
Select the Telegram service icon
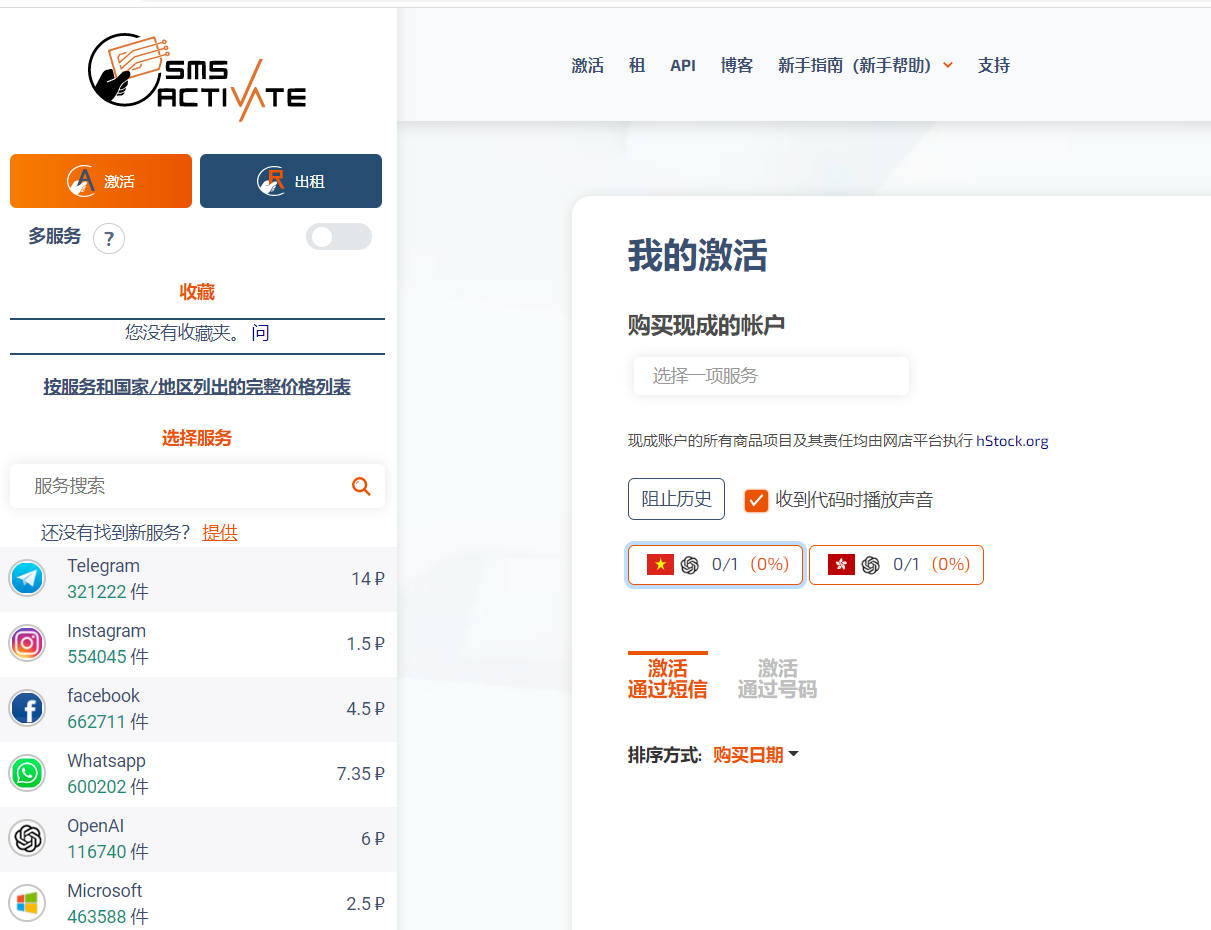point(27,578)
